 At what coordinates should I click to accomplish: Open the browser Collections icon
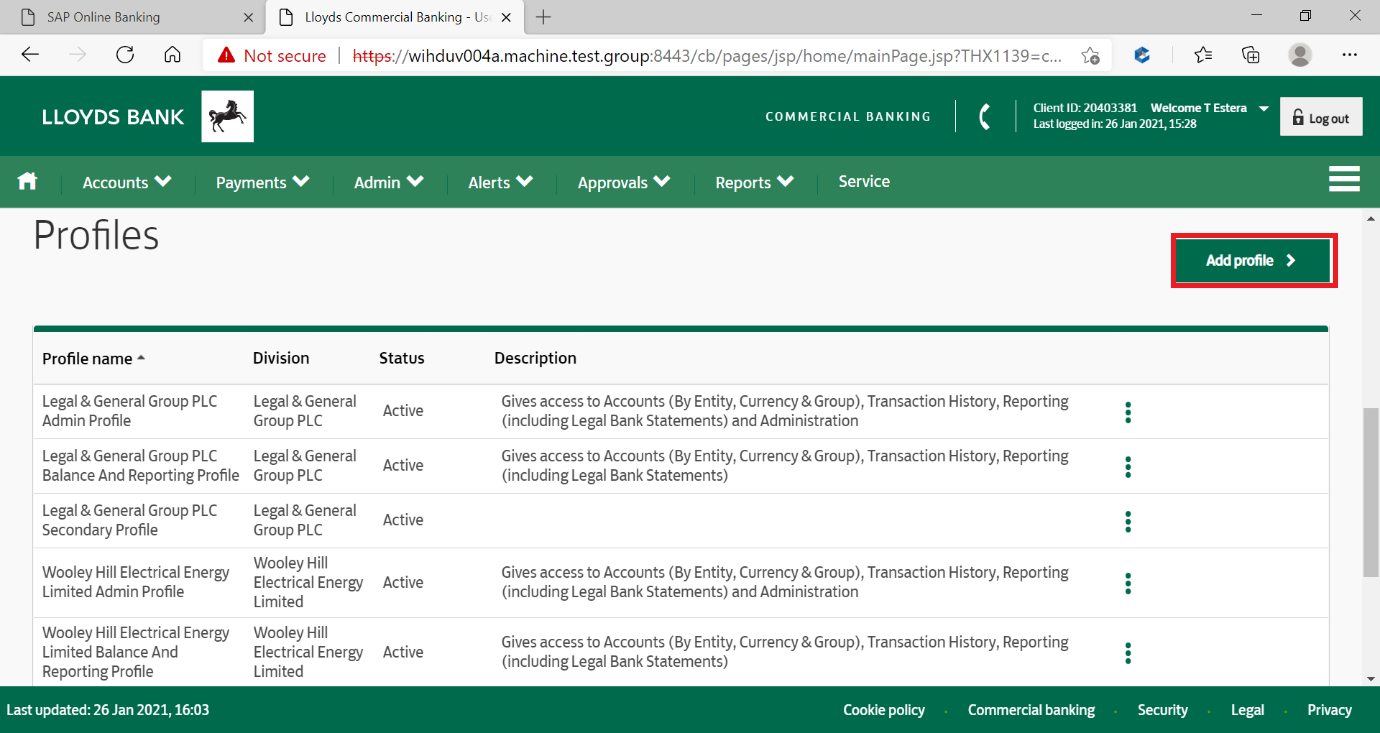tap(1251, 55)
